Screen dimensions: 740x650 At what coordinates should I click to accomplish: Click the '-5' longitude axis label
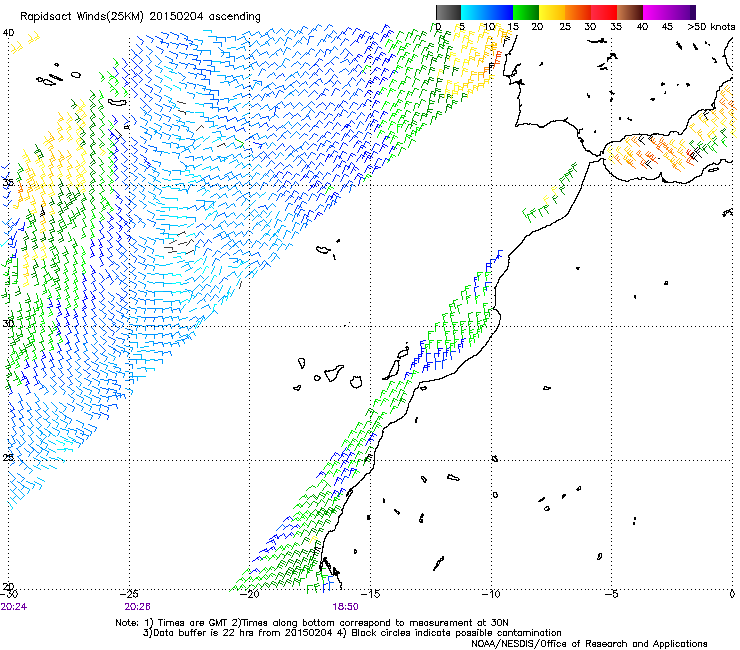(612, 594)
